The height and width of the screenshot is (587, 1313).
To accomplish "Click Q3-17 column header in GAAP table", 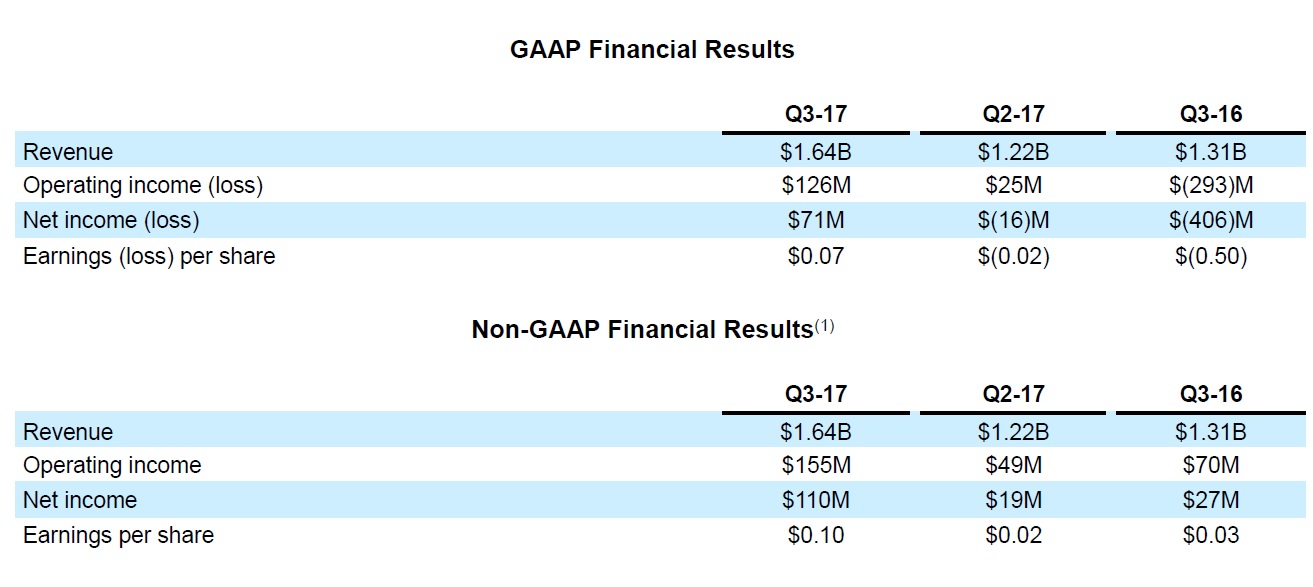I will coord(815,114).
